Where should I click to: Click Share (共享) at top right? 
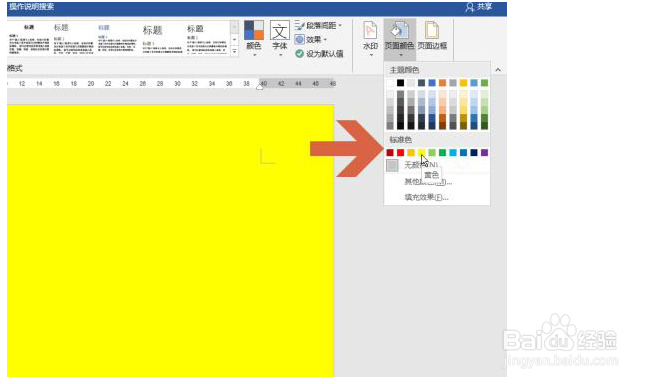click(479, 7)
